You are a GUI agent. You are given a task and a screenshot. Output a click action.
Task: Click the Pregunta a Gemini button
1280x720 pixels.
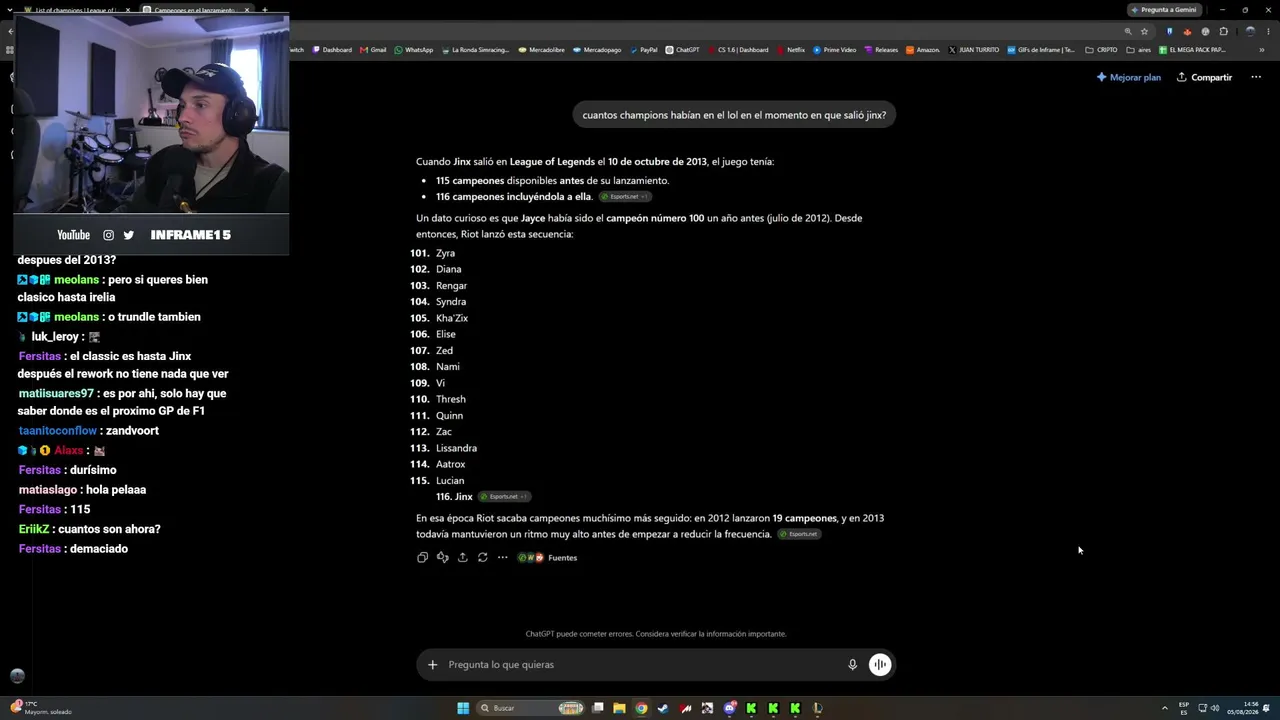tap(1163, 10)
